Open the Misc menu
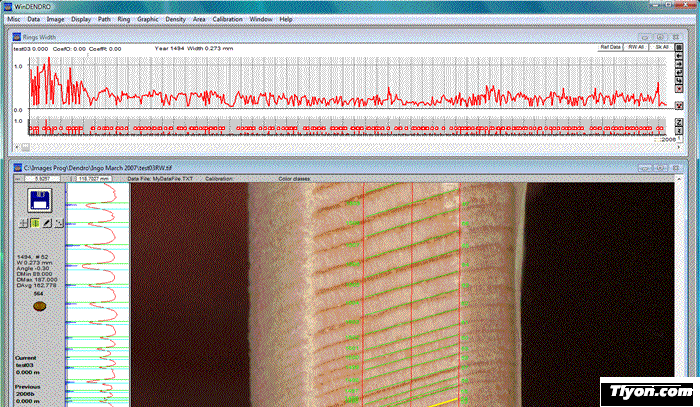Viewport: 700px width, 407px height. [13, 19]
